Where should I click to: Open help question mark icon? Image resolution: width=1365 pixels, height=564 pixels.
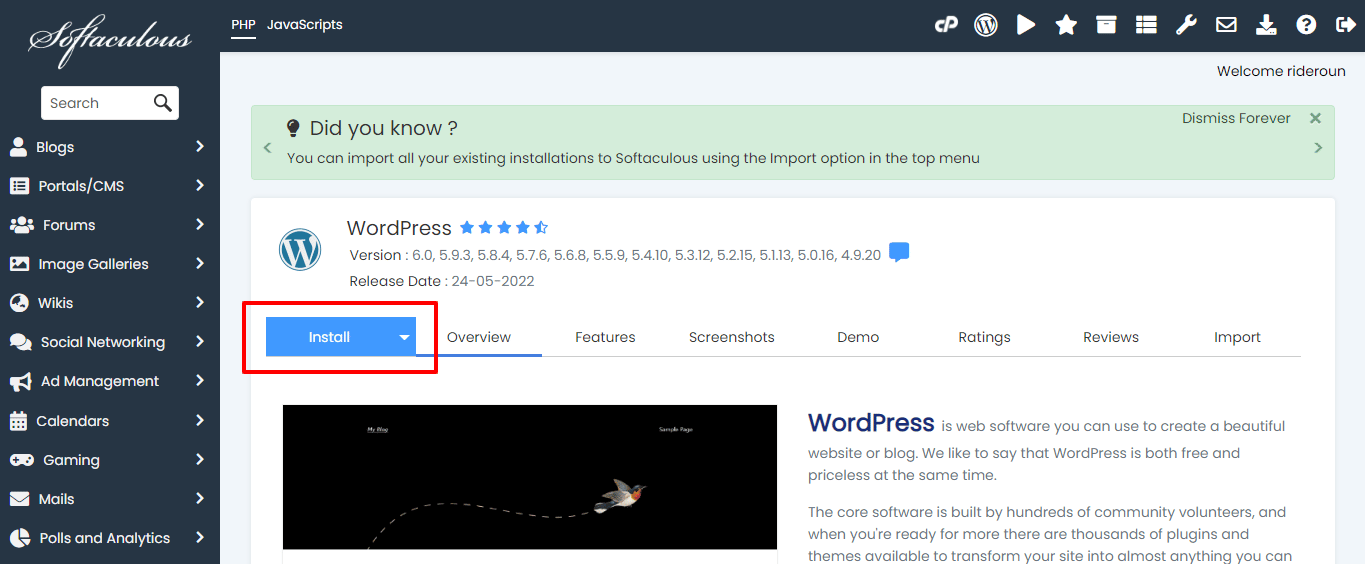click(x=1306, y=25)
